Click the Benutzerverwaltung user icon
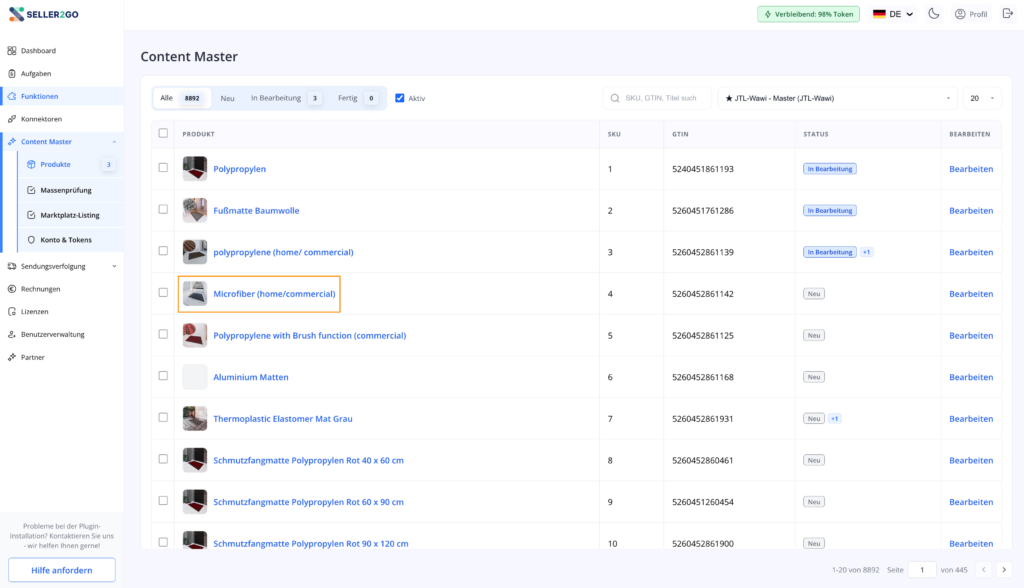Screen dimensions: 1024x588 pos(12,334)
